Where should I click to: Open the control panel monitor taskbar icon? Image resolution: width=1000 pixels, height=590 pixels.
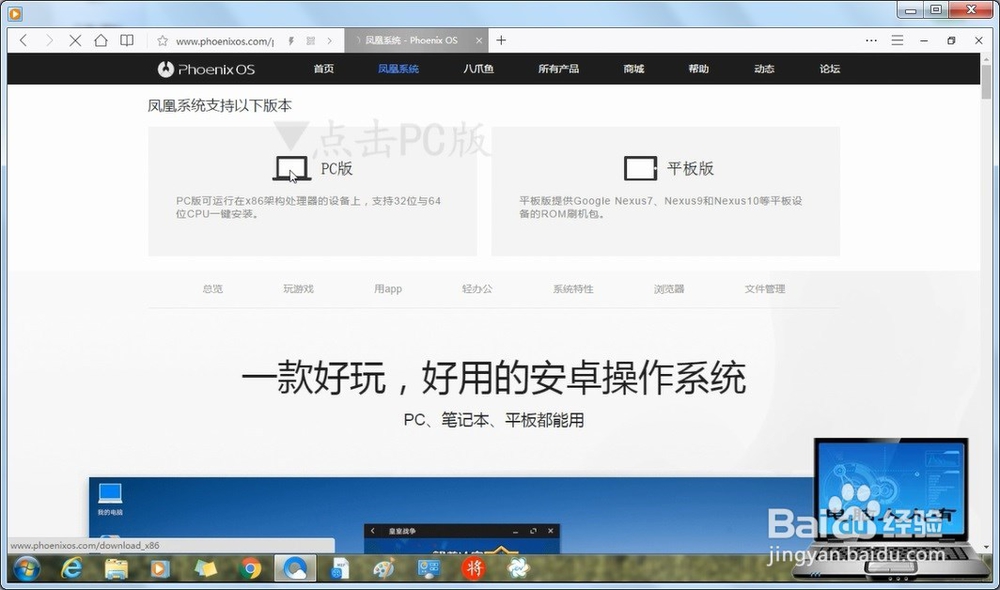tap(429, 568)
